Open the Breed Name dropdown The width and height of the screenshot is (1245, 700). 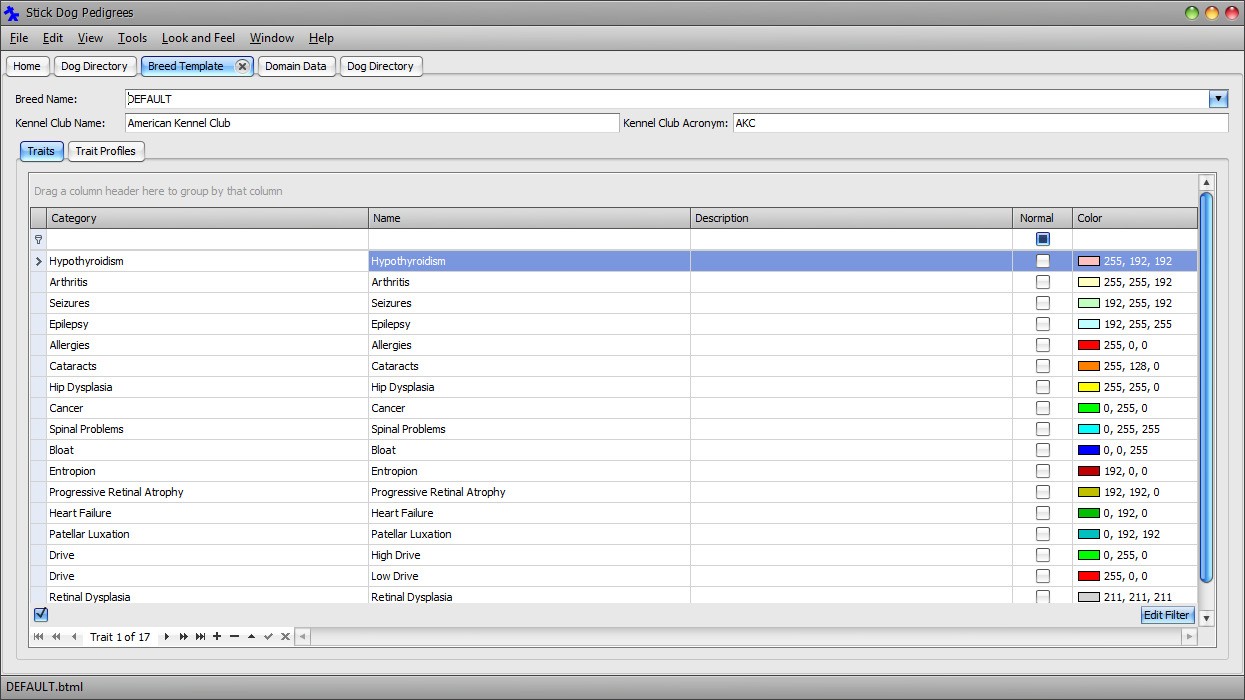tap(1218, 99)
